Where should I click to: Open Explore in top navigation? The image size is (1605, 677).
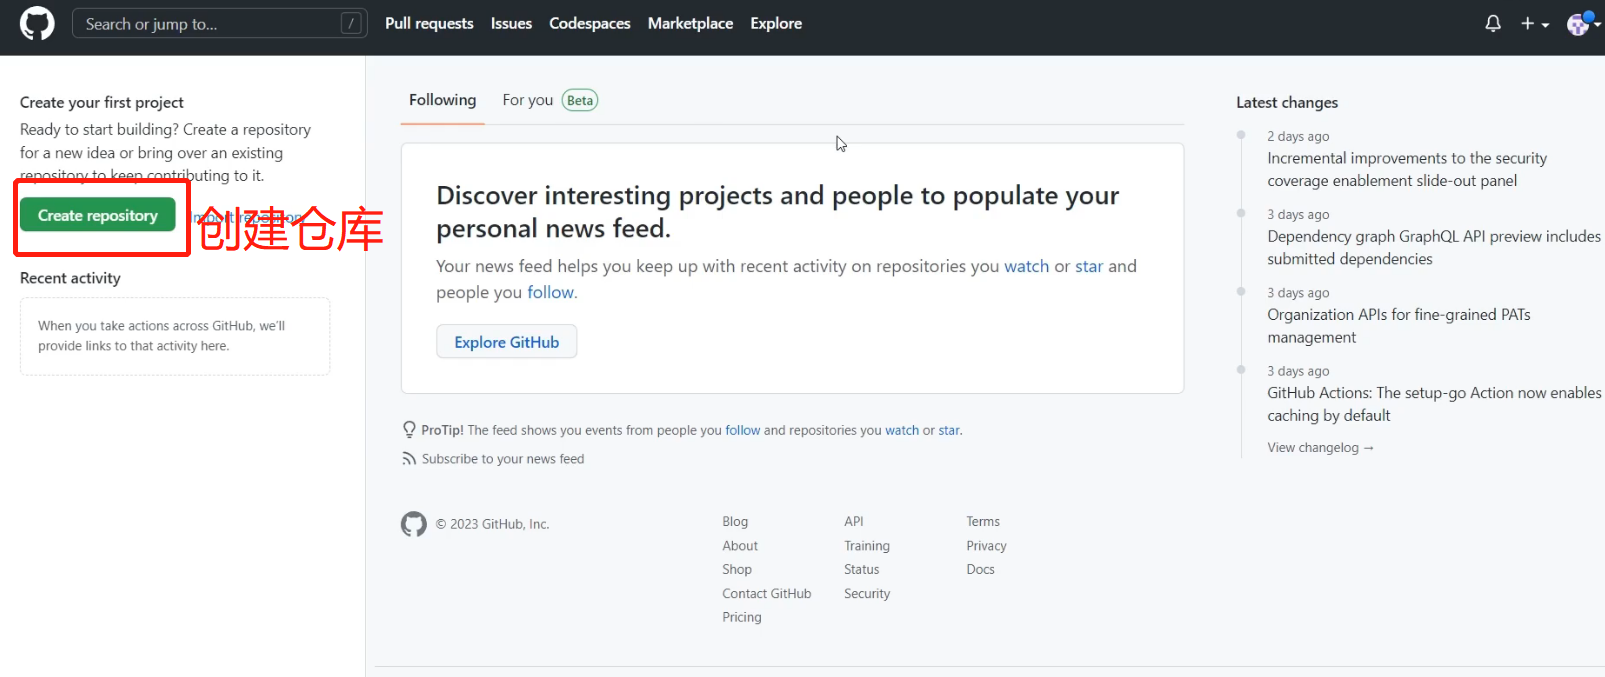776,23
